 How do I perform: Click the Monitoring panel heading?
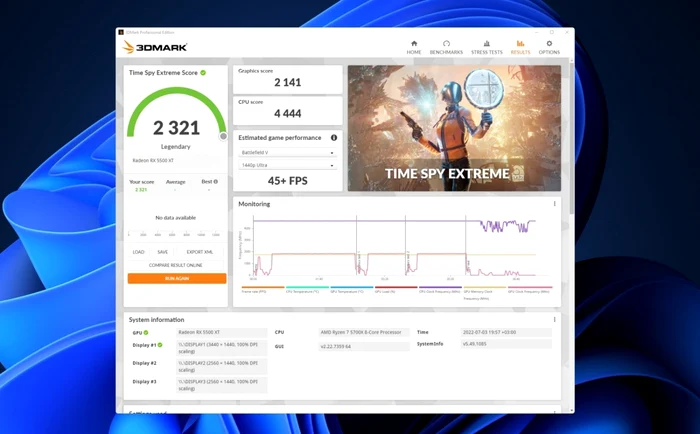pos(254,204)
